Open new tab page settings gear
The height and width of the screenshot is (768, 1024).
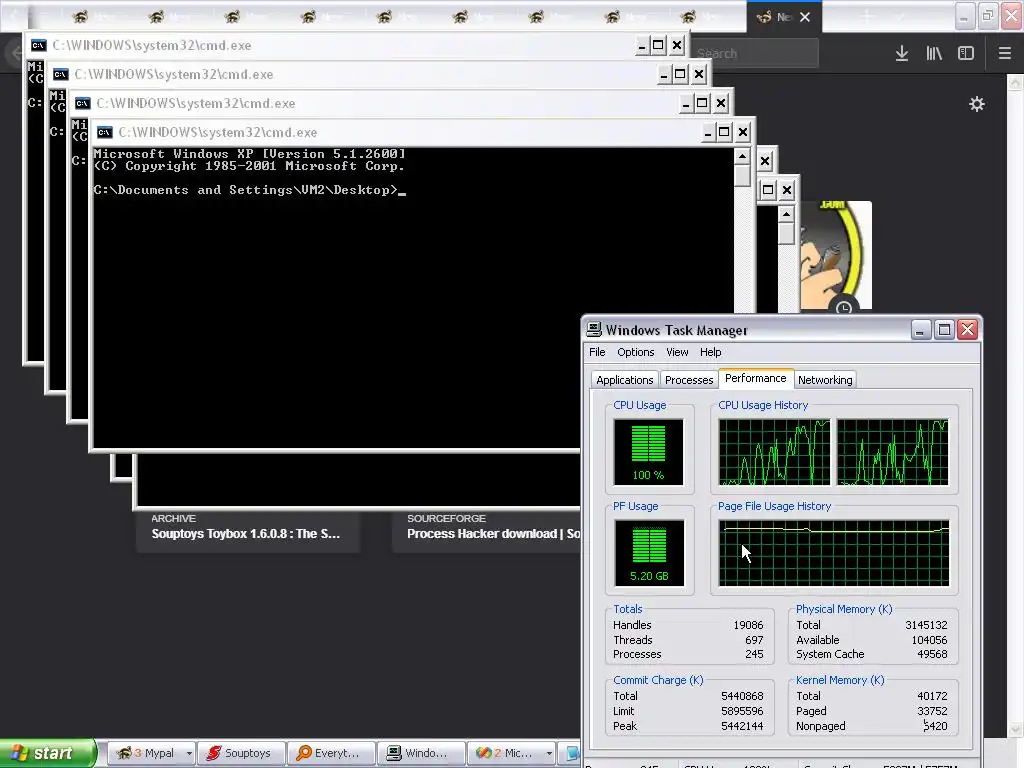[976, 104]
